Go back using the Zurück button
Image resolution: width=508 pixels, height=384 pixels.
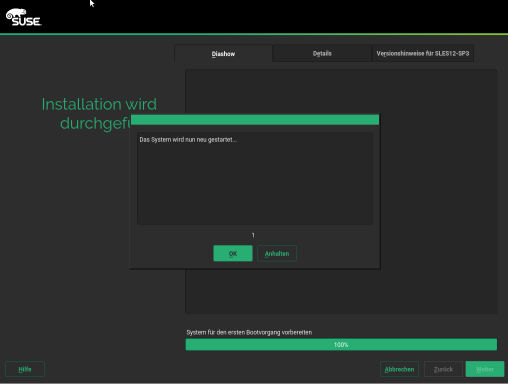coord(443,369)
